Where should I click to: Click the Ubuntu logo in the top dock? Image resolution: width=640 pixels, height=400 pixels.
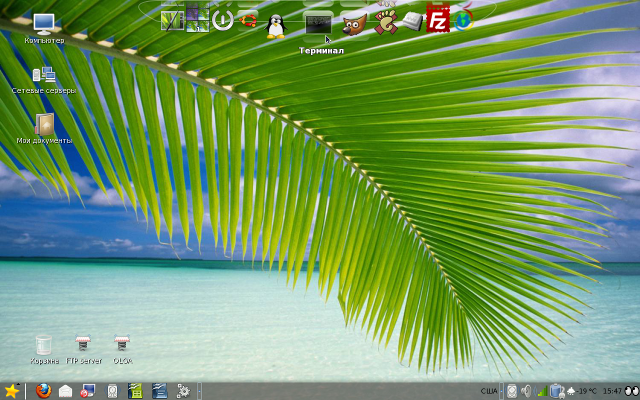coord(246,18)
